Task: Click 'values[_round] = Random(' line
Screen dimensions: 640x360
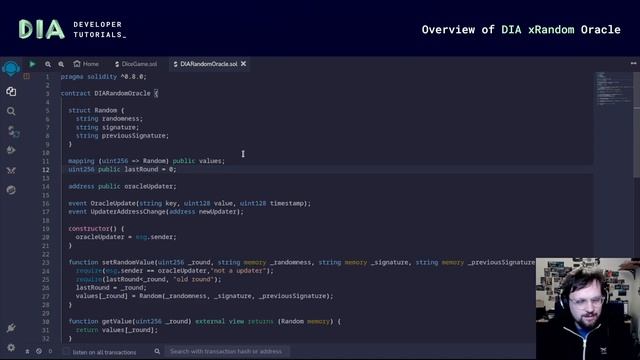Action: (204, 296)
